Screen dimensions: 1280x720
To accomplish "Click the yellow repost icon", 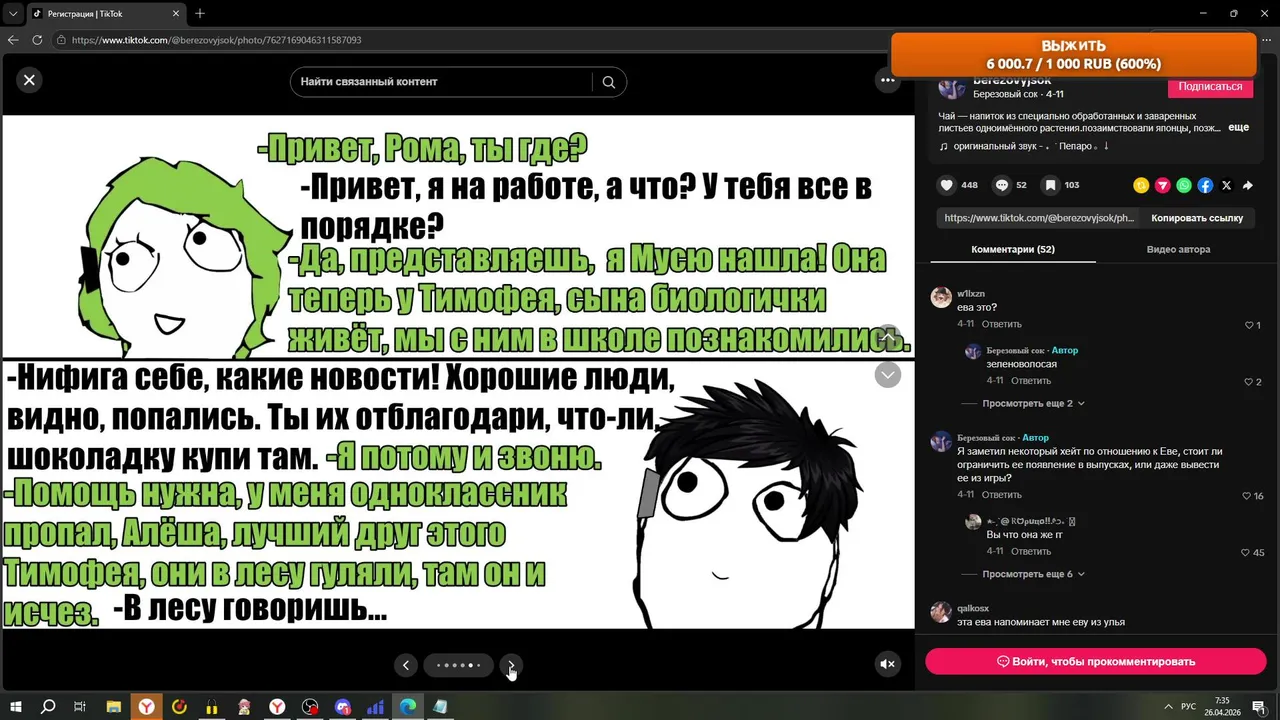I will coord(1141,185).
